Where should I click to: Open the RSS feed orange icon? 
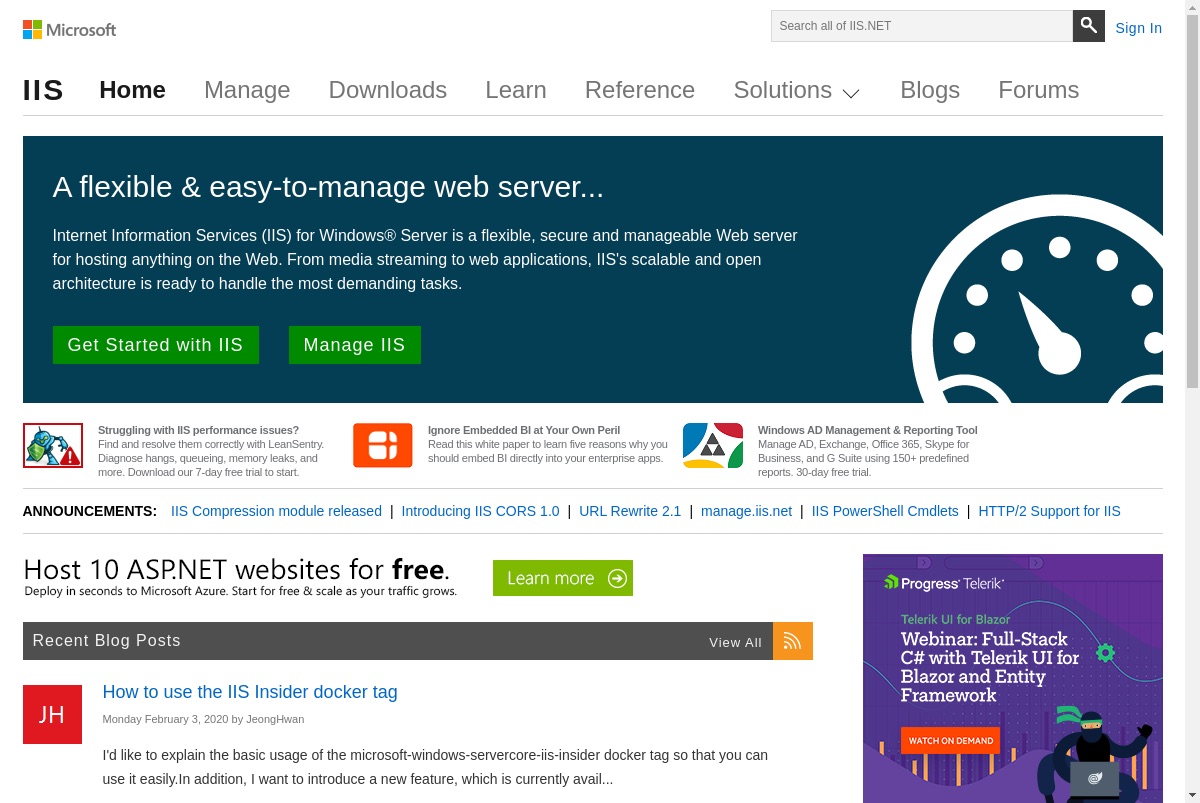(792, 641)
